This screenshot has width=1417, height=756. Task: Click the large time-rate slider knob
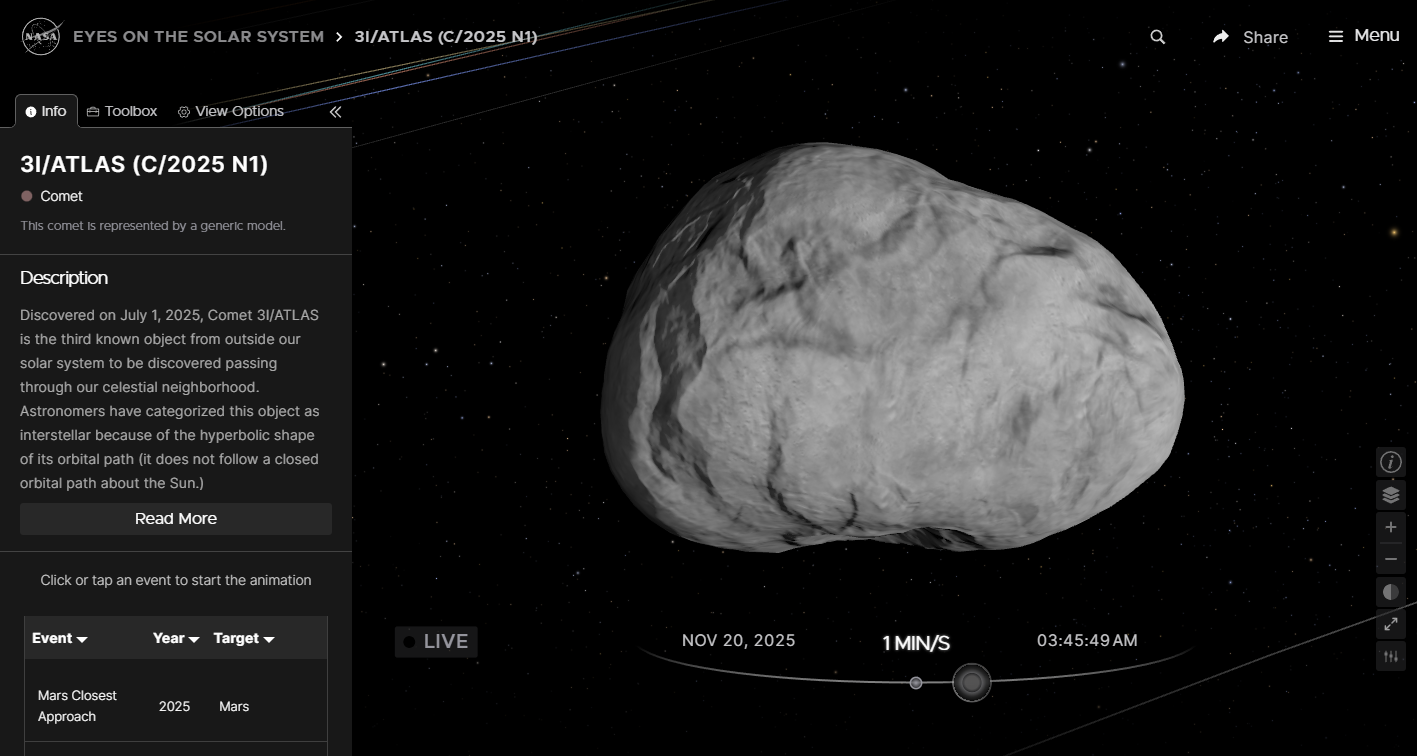click(x=971, y=683)
